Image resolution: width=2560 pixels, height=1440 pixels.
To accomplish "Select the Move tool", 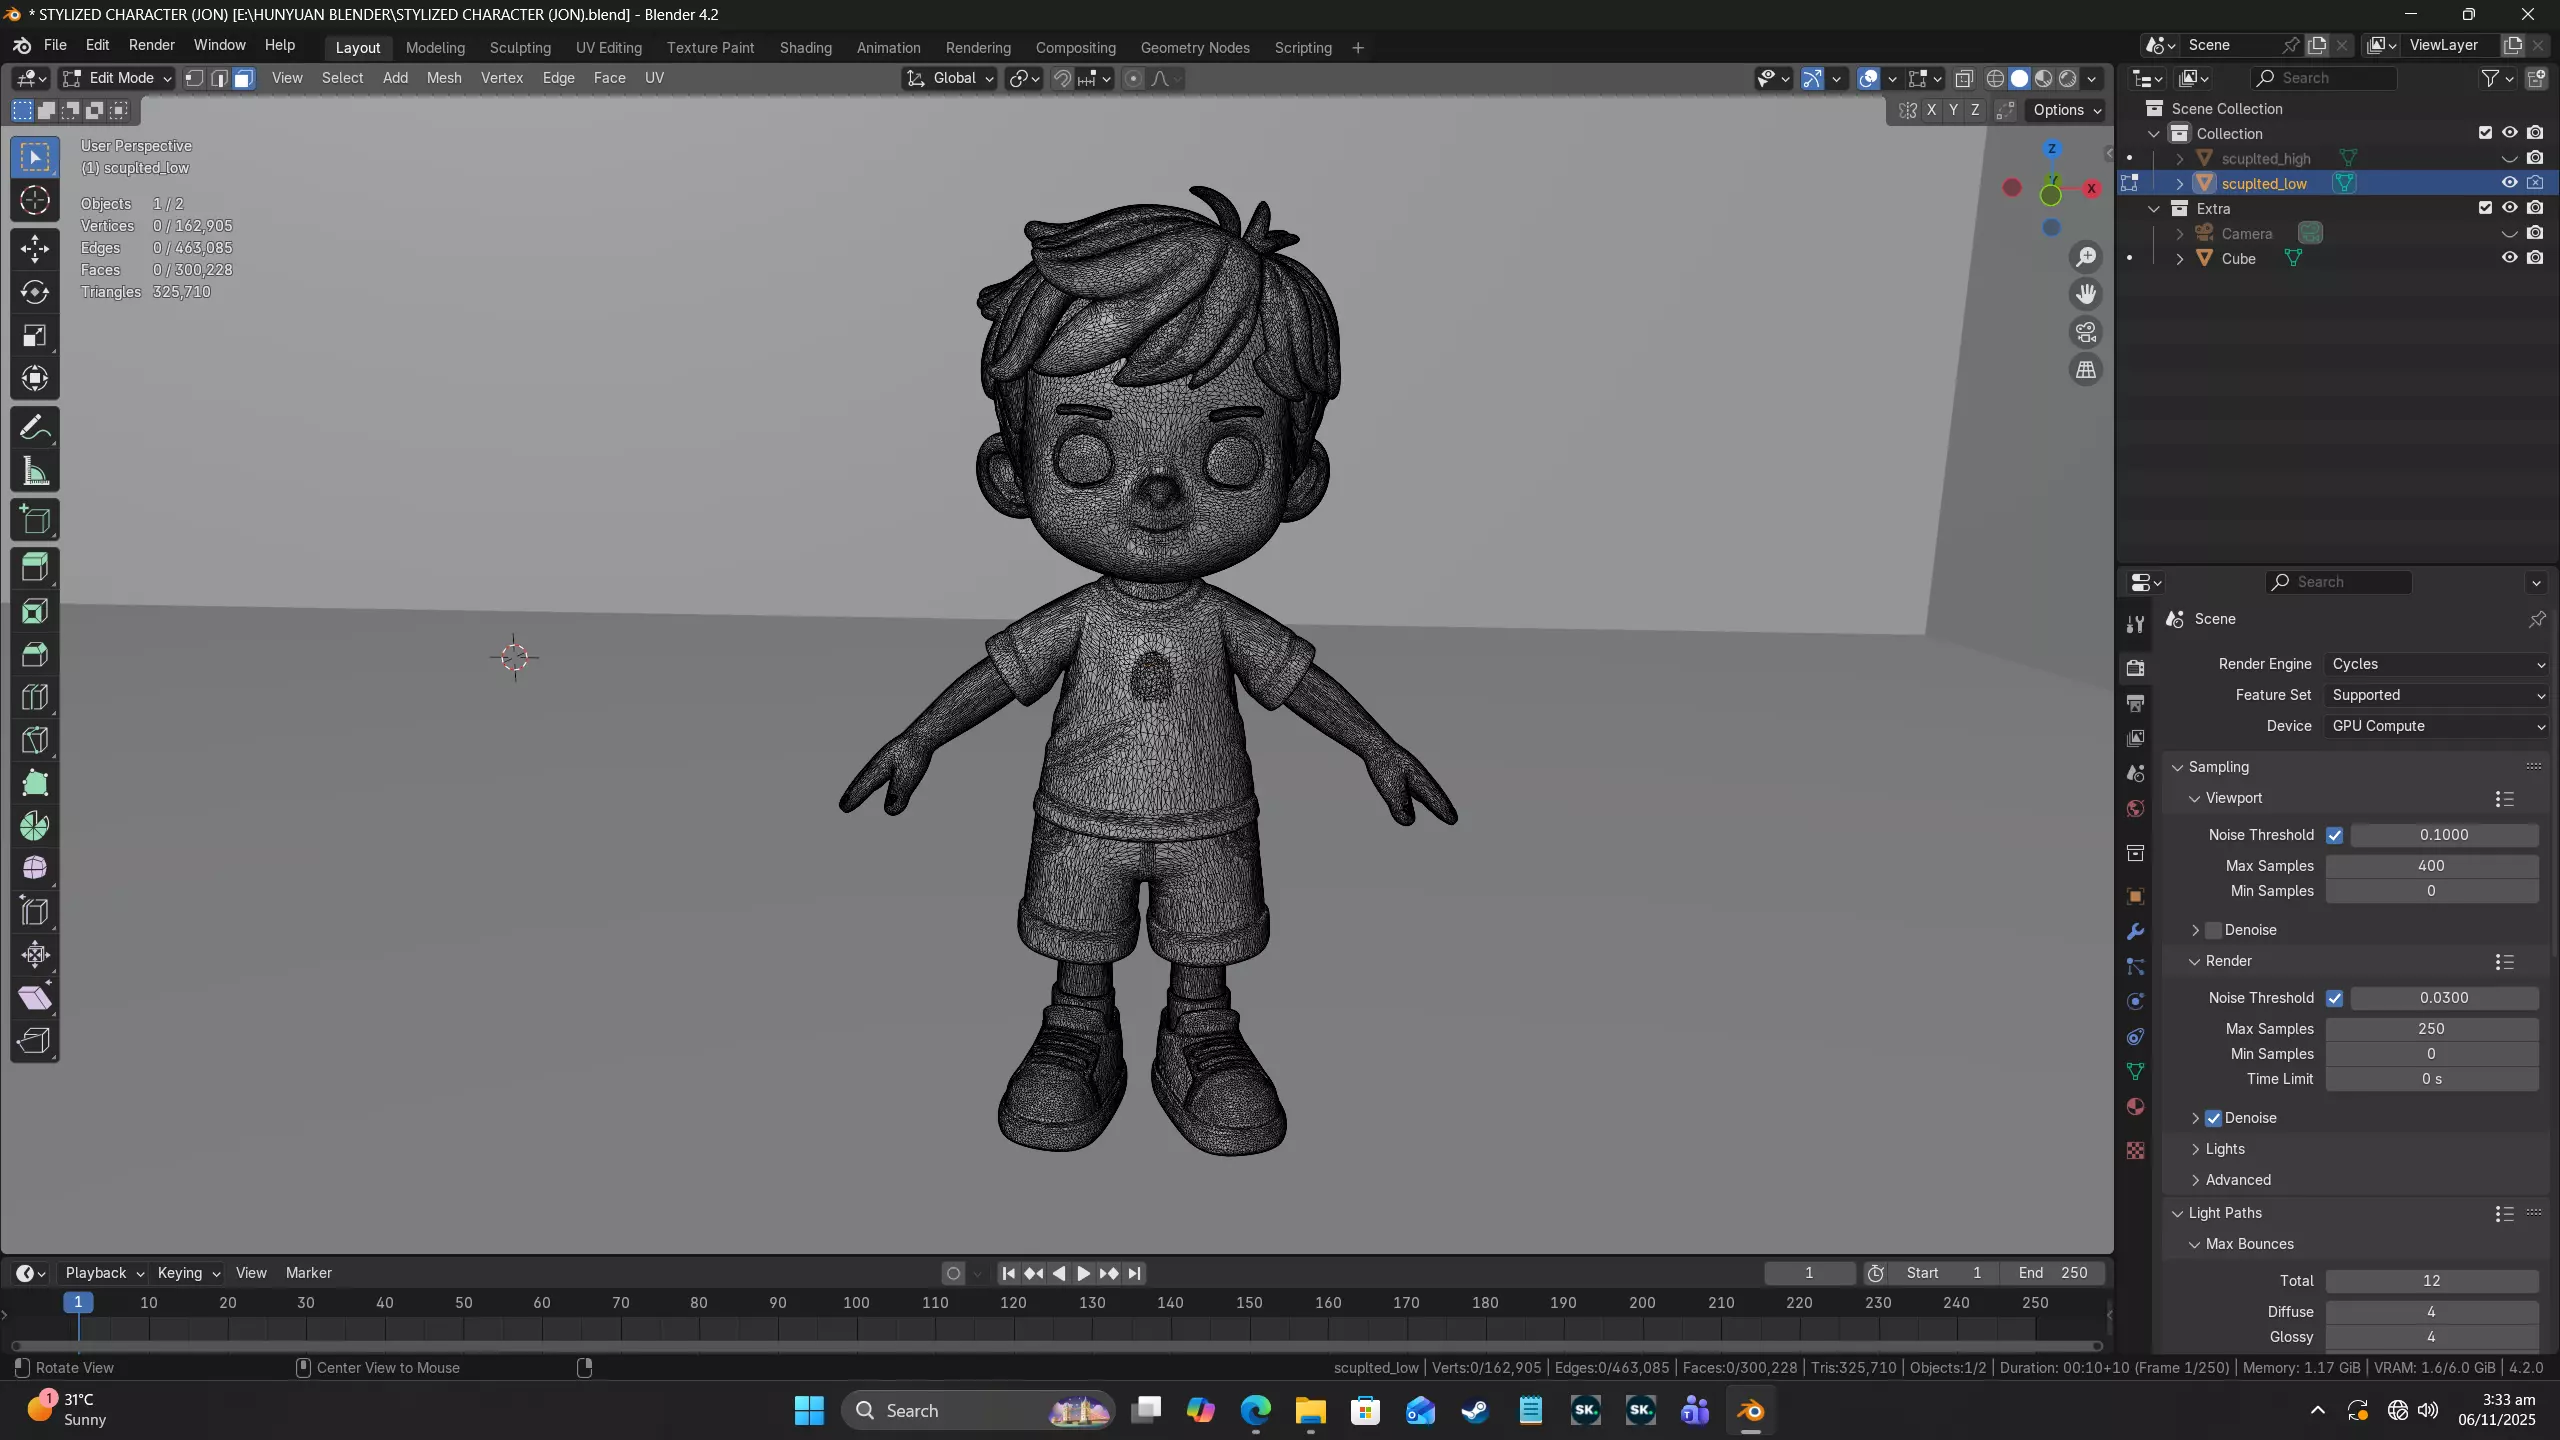I will [x=35, y=249].
